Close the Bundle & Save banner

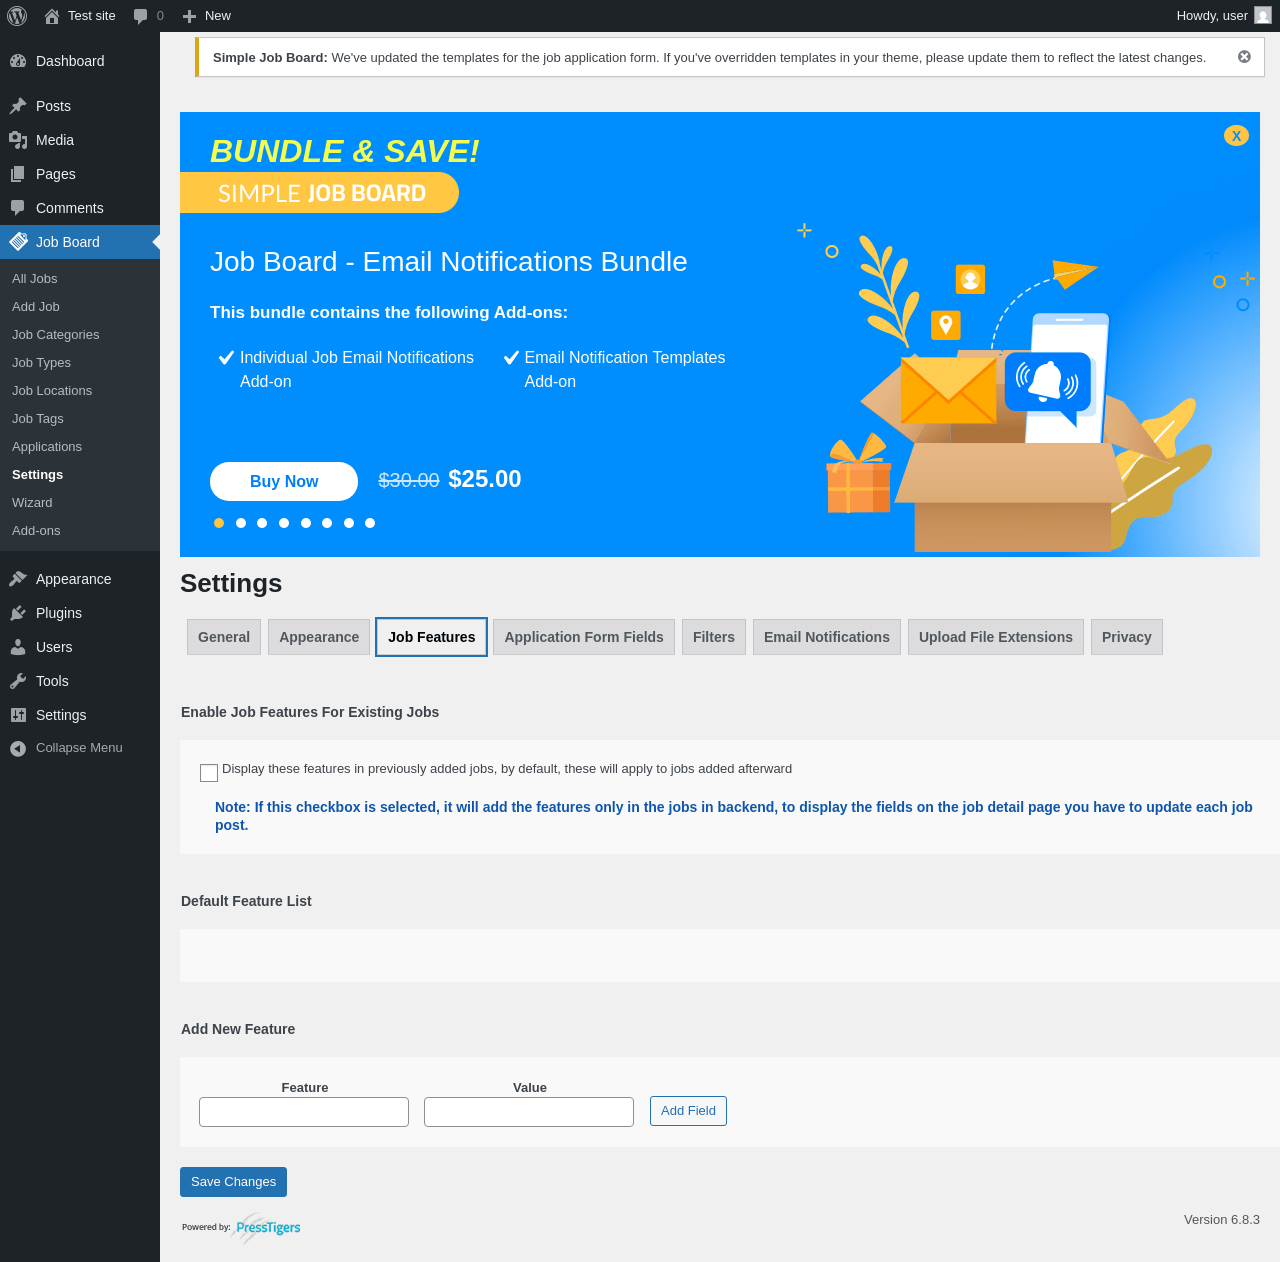click(x=1236, y=135)
